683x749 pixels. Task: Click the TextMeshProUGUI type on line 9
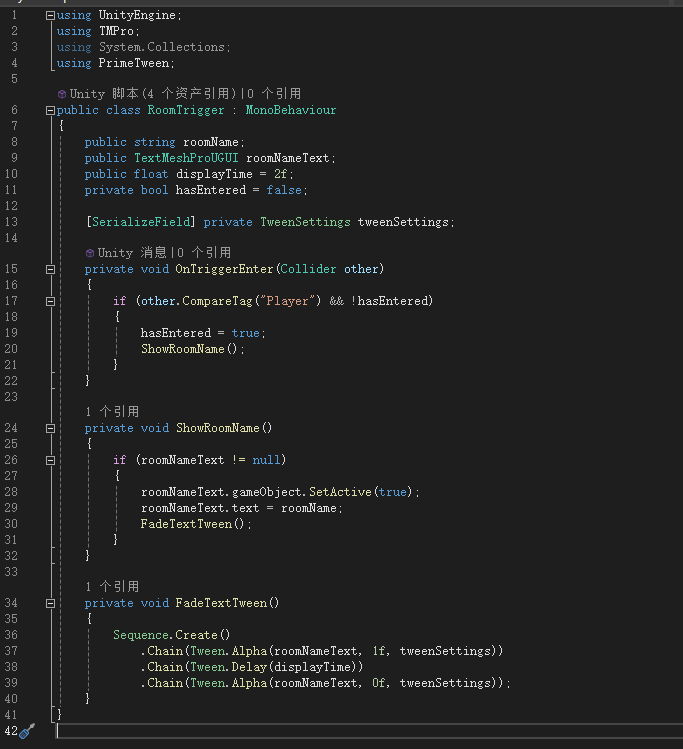pyautogui.click(x=186, y=158)
